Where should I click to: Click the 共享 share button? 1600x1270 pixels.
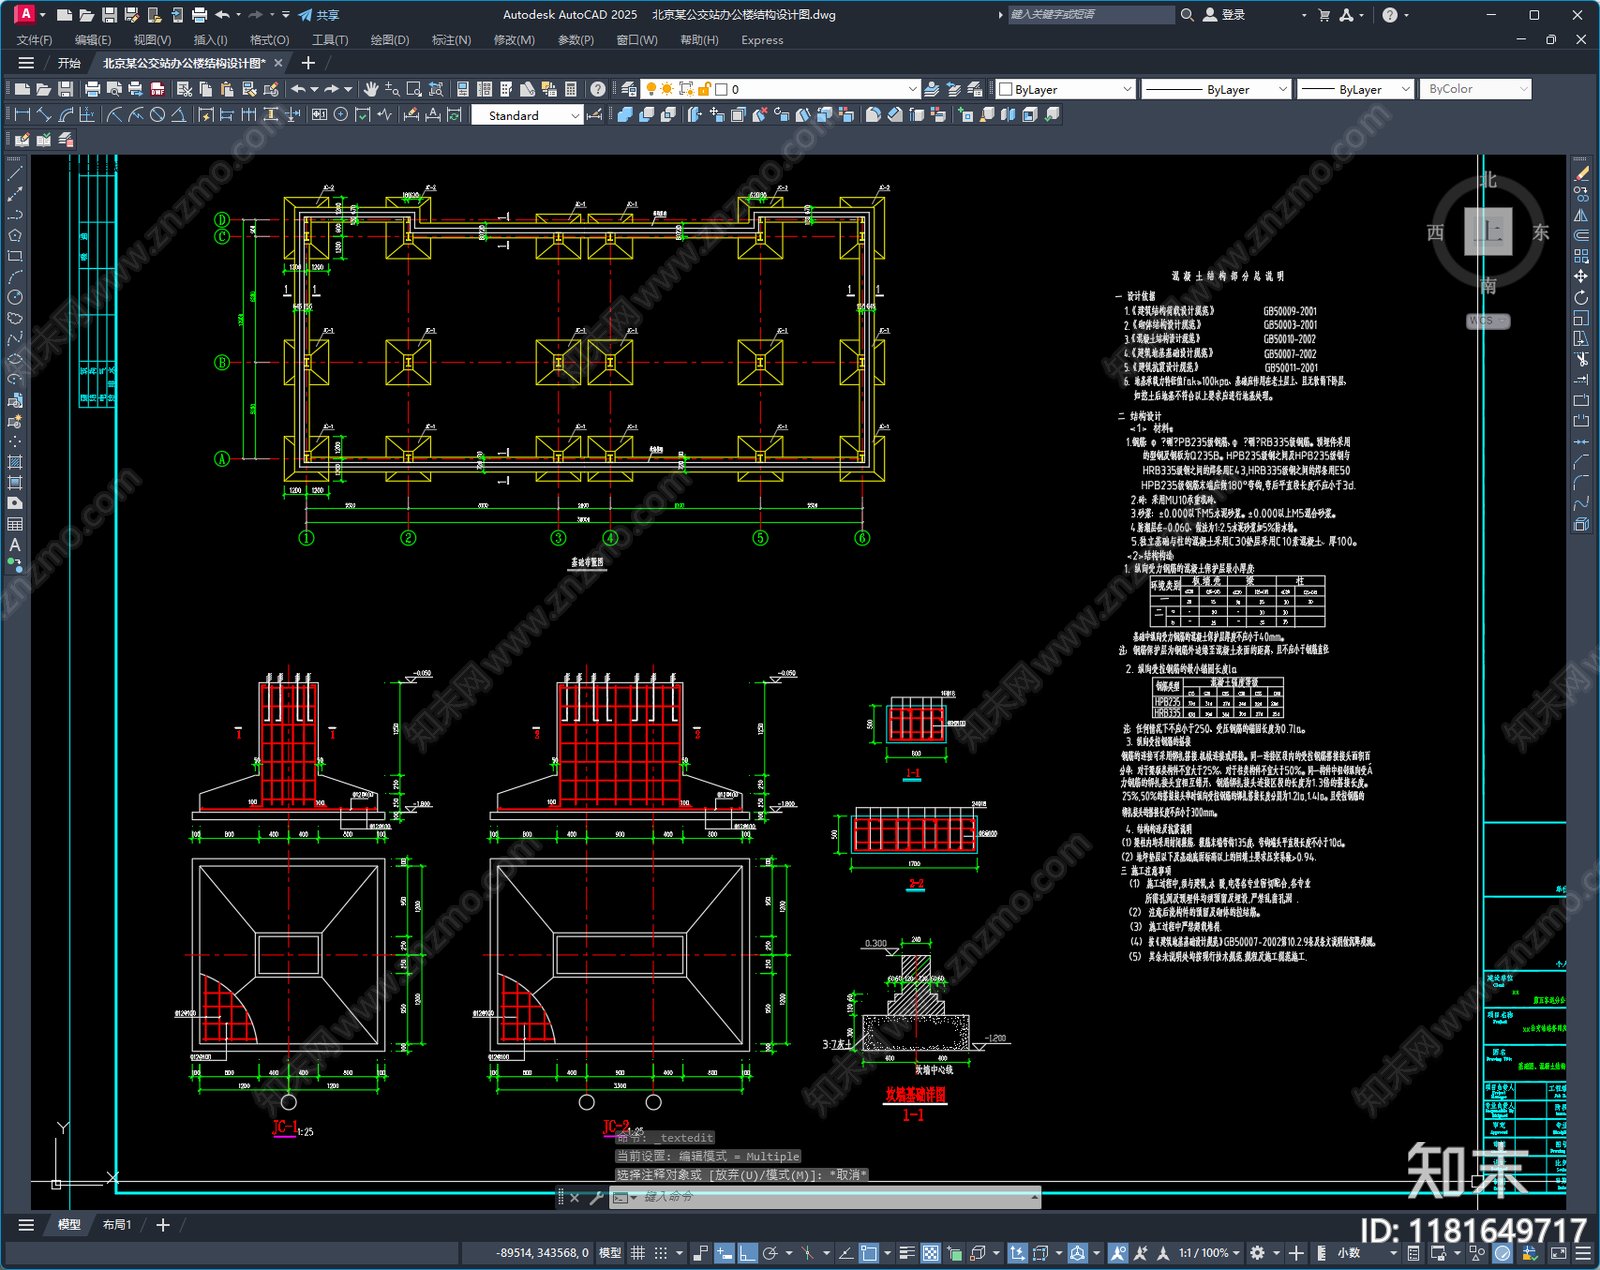[x=319, y=15]
